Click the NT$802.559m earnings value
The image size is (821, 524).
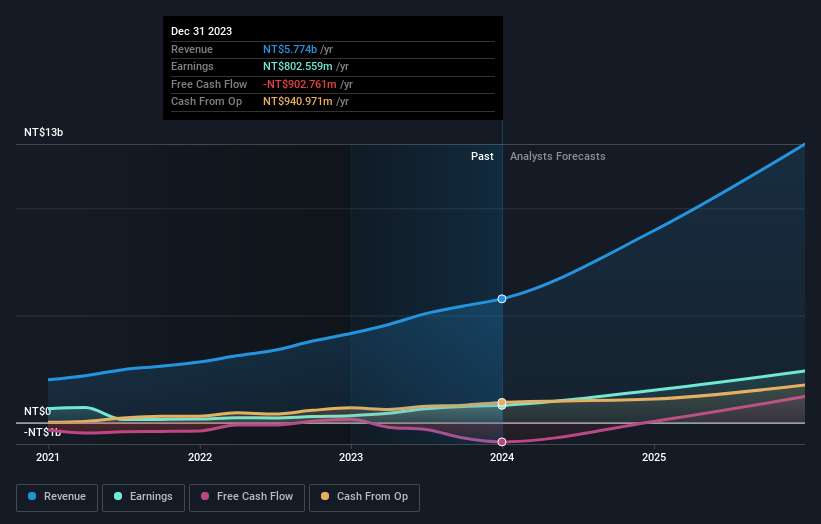297,66
